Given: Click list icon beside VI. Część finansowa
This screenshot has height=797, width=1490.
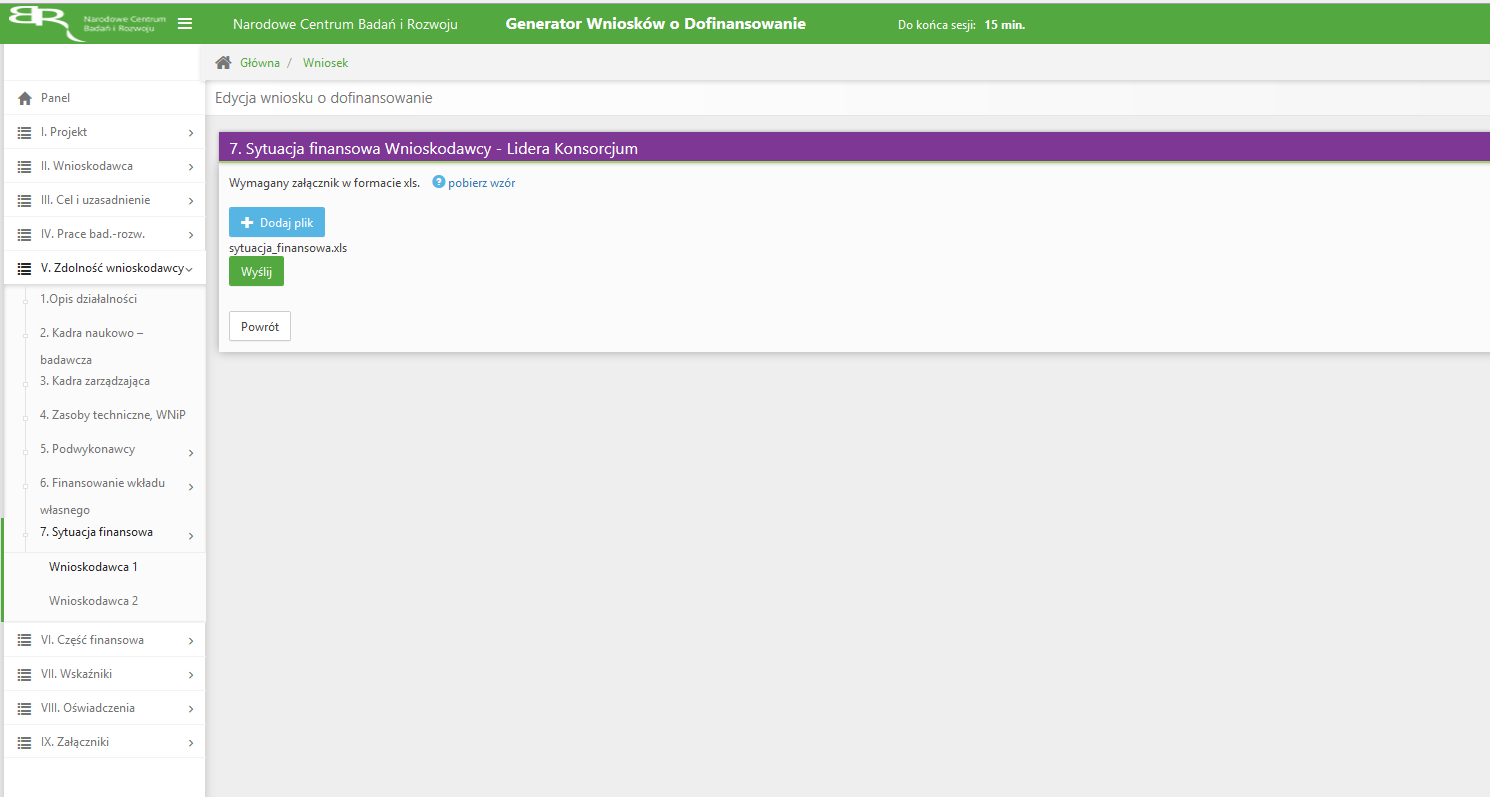Looking at the screenshot, I should [25, 640].
